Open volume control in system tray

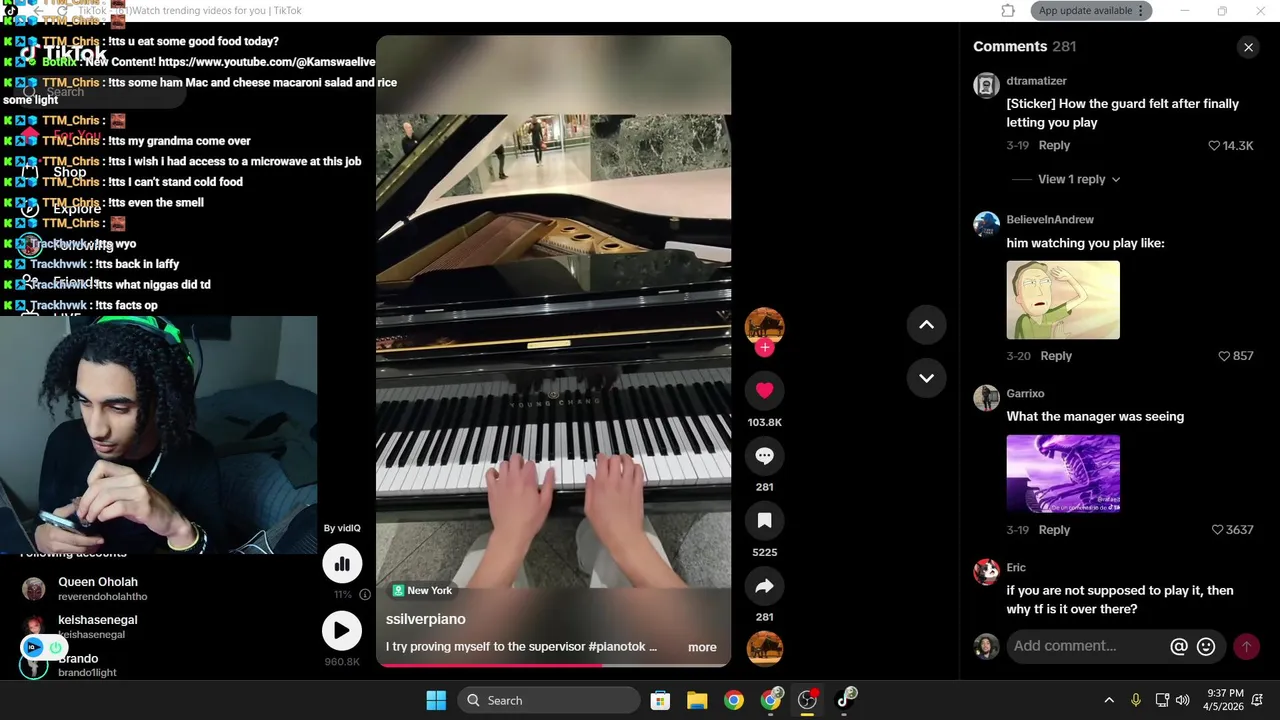pyautogui.click(x=1183, y=700)
